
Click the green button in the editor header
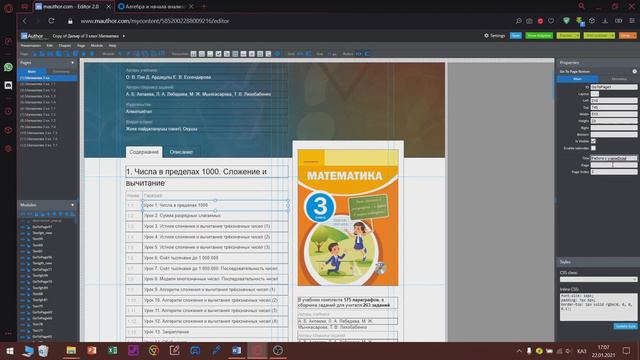[539, 36]
